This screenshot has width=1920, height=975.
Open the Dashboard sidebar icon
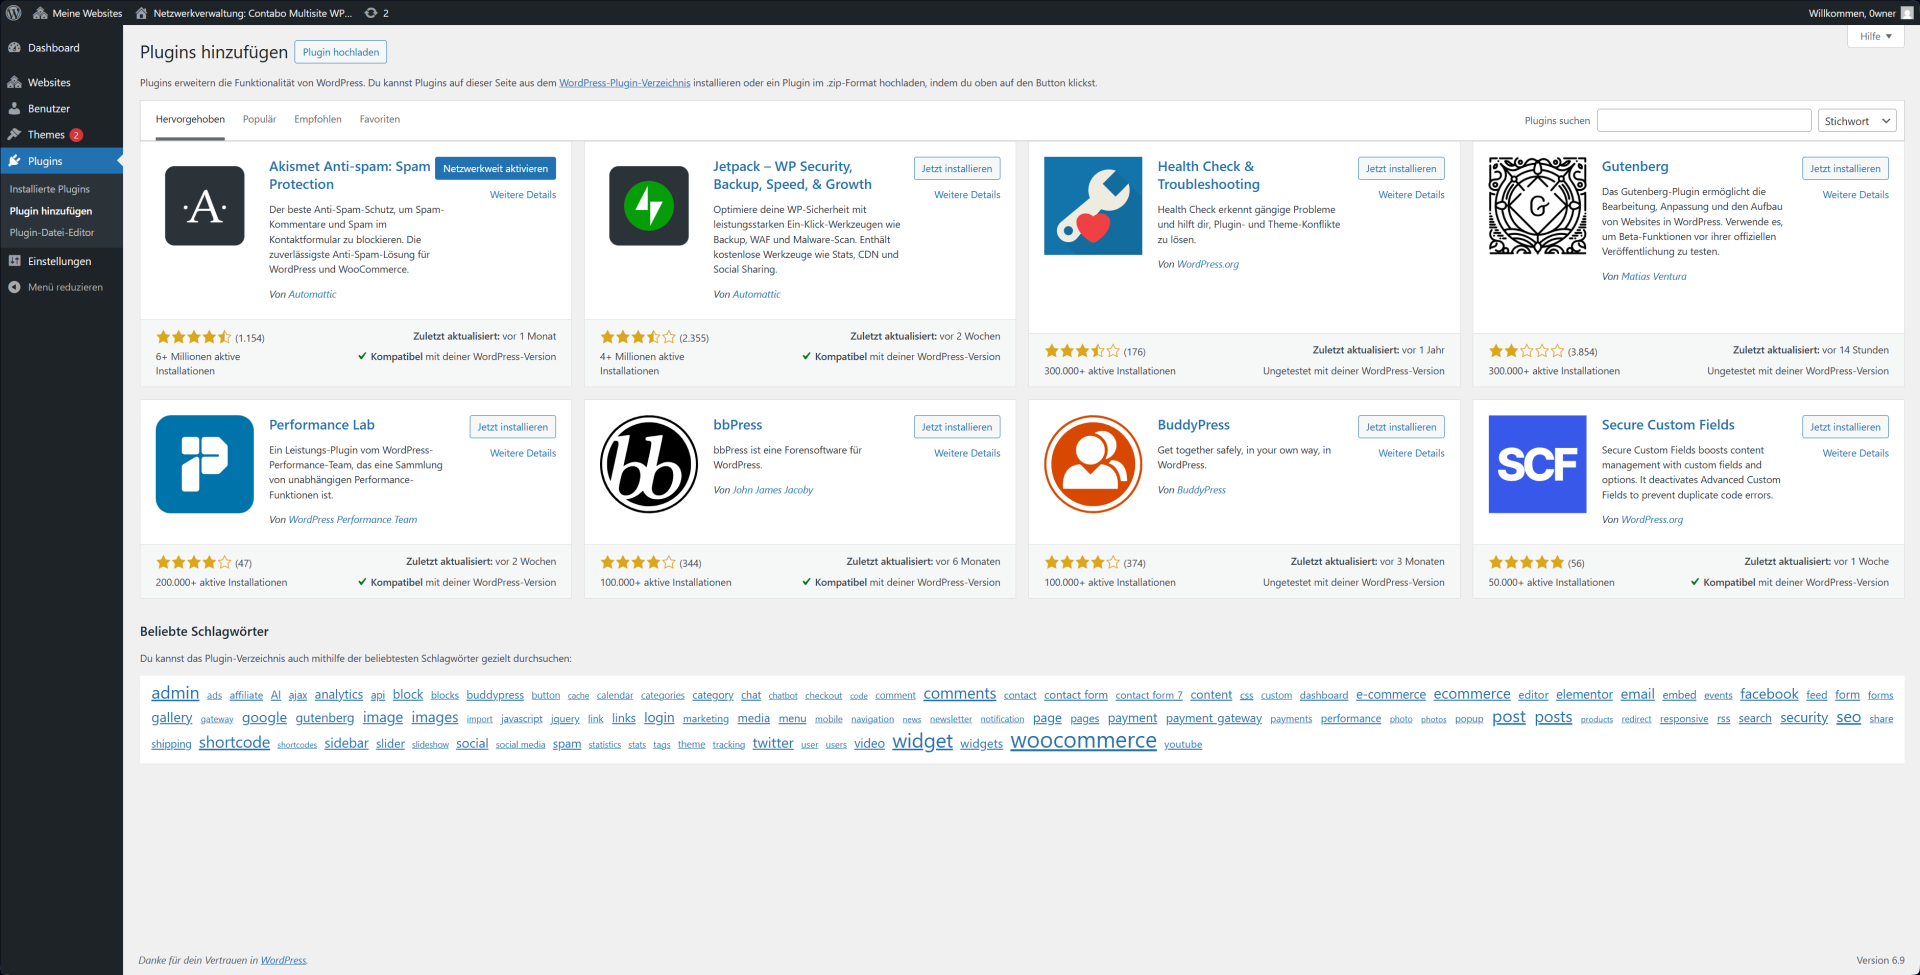[x=14, y=47]
